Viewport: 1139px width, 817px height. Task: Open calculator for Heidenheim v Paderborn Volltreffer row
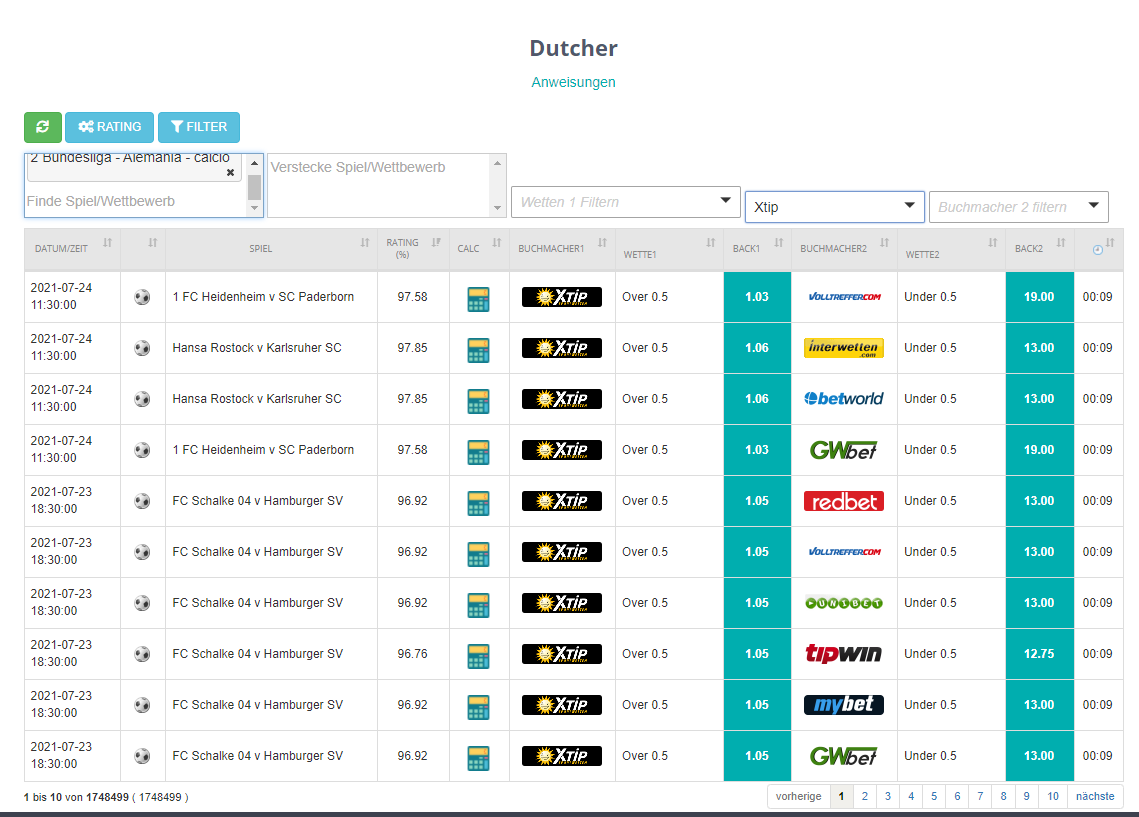coord(478,298)
